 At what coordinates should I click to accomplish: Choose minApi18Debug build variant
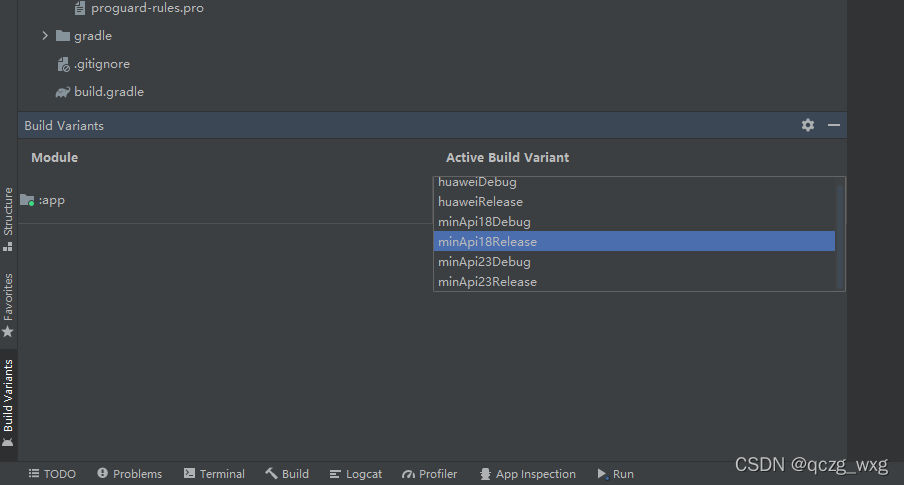[x=634, y=221]
